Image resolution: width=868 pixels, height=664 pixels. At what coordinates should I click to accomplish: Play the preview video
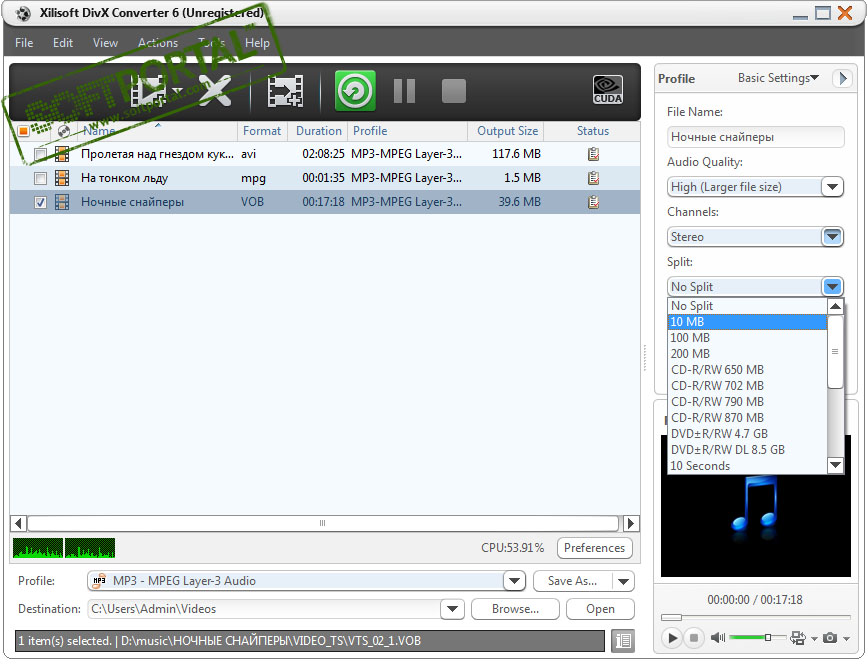(x=672, y=638)
